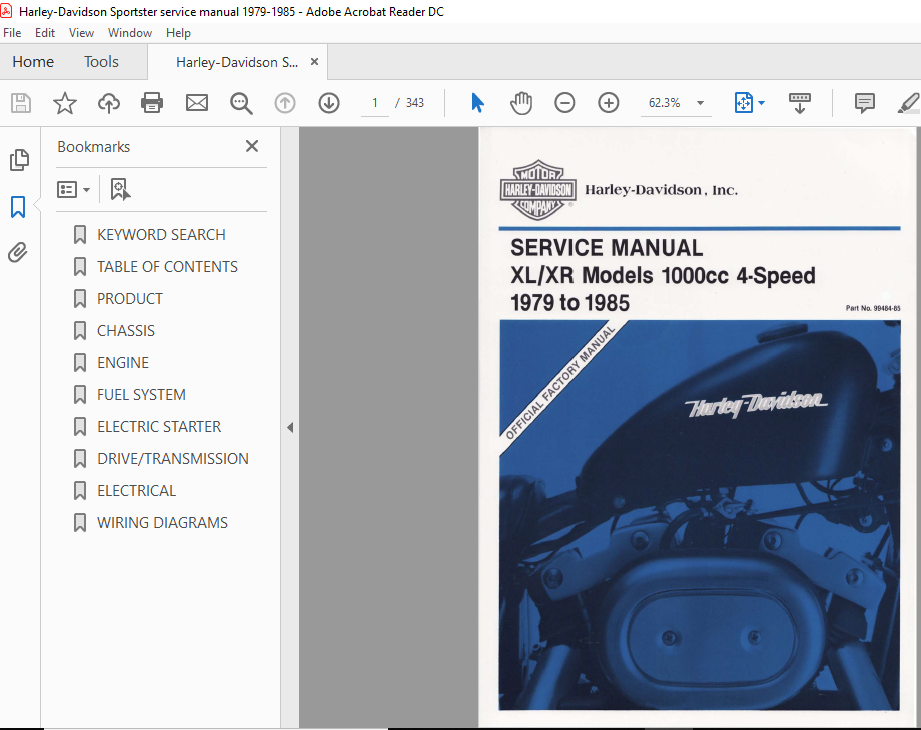921x730 pixels.
Task: Activate the Selection arrow tool
Action: click(478, 103)
